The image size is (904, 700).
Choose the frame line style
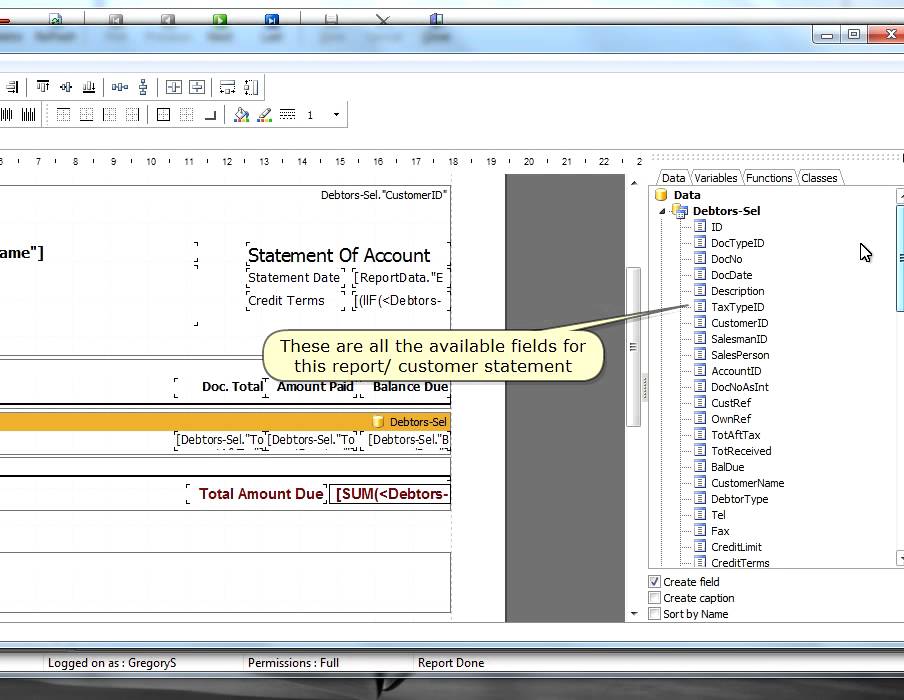pyautogui.click(x=288, y=114)
